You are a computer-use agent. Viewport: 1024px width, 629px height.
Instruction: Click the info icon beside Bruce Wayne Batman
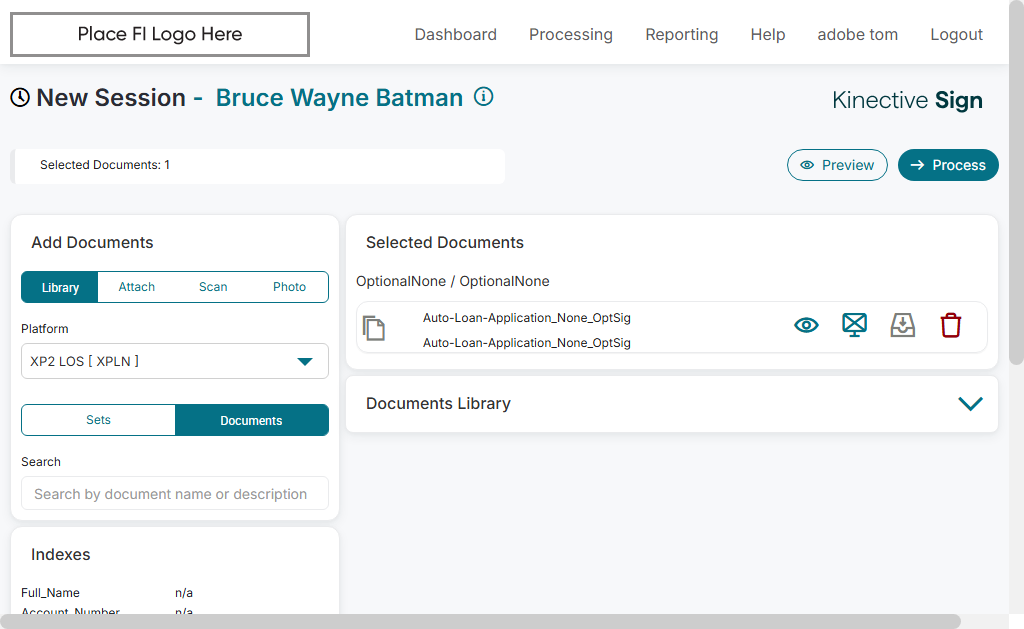[484, 97]
